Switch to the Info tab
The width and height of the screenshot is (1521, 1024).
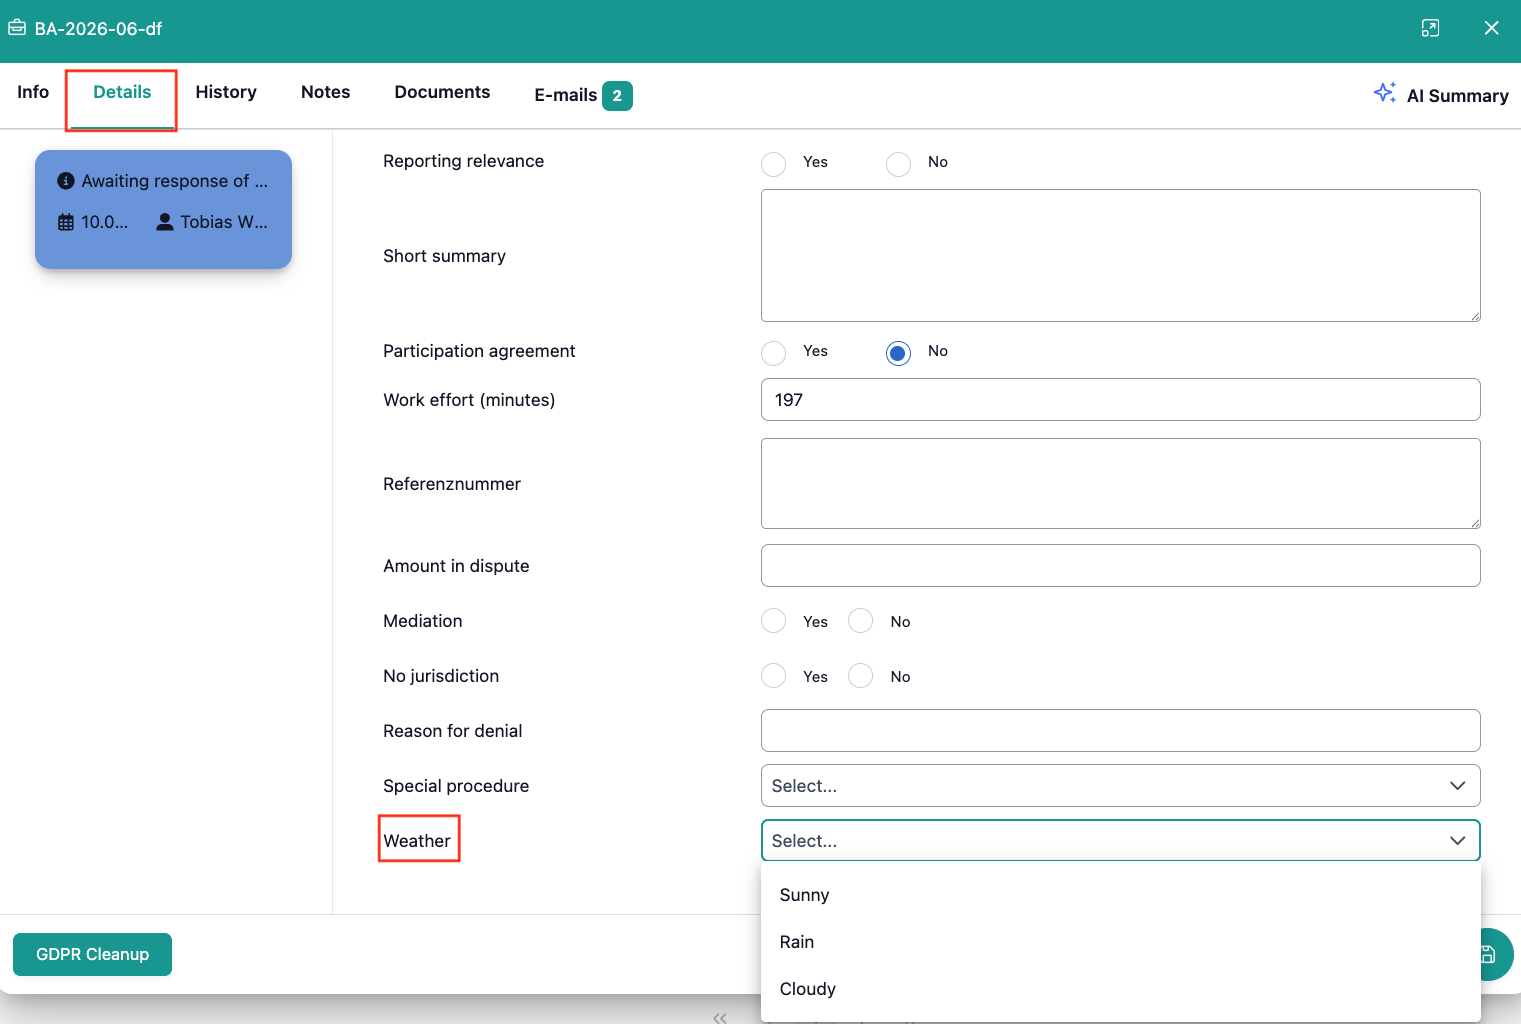point(33,92)
